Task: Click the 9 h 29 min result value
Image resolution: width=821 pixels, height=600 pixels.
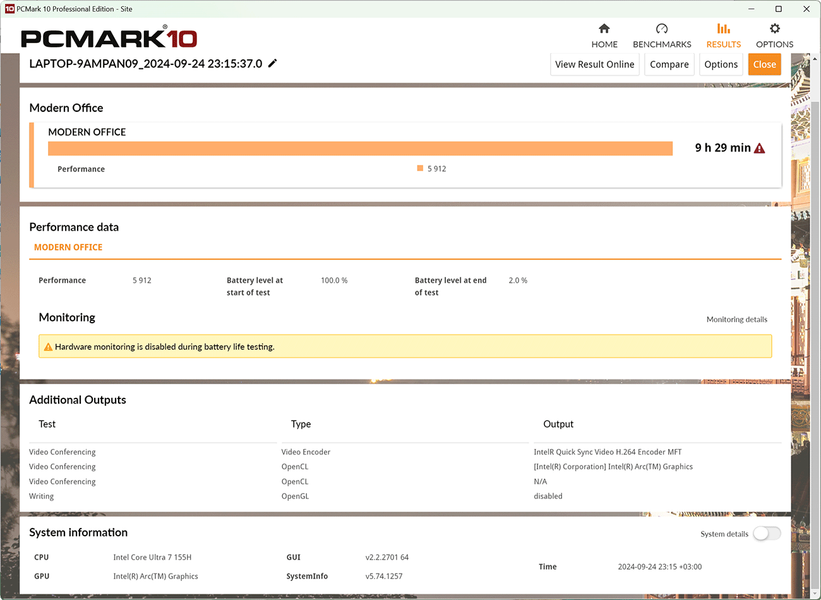Action: [723, 148]
